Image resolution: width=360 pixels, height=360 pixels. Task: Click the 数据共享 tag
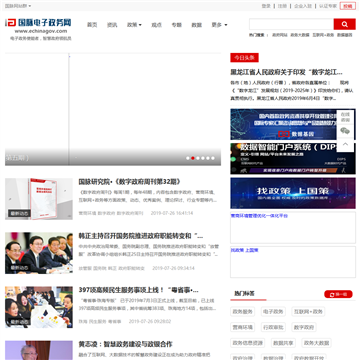tap(283, 343)
